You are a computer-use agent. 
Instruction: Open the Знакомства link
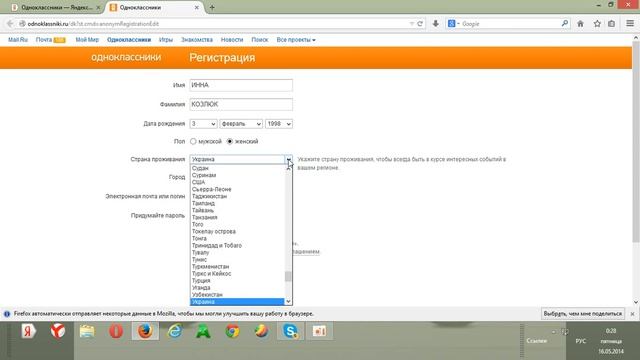197,40
